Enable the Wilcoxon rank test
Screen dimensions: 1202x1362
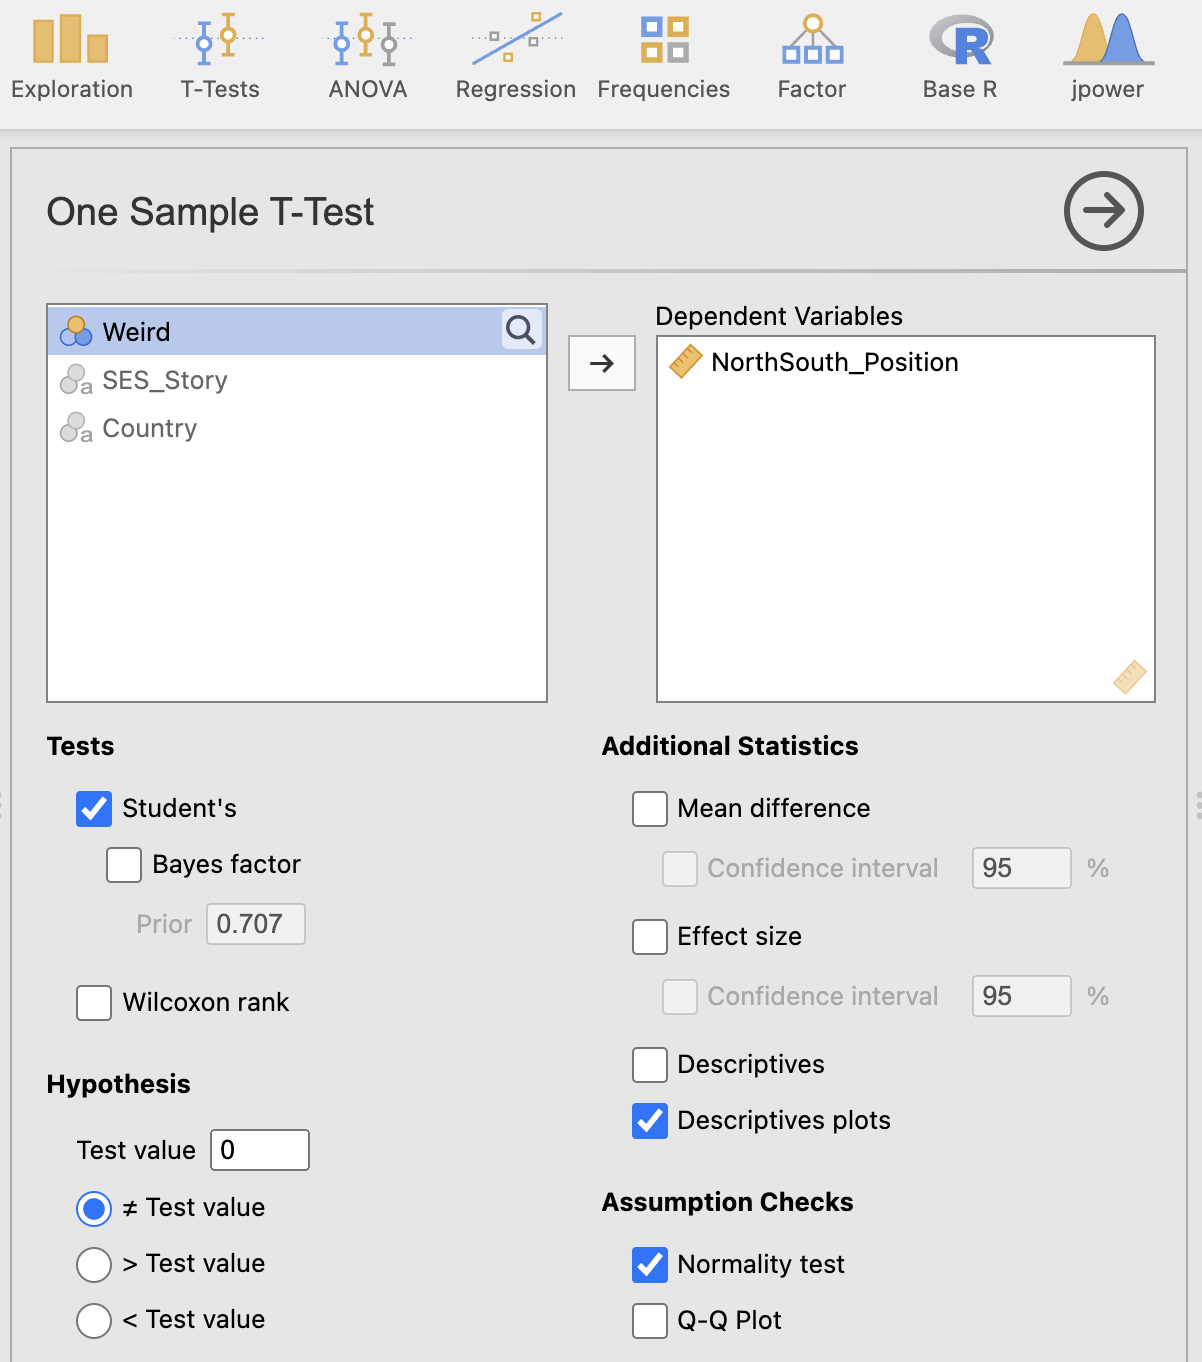point(94,1003)
